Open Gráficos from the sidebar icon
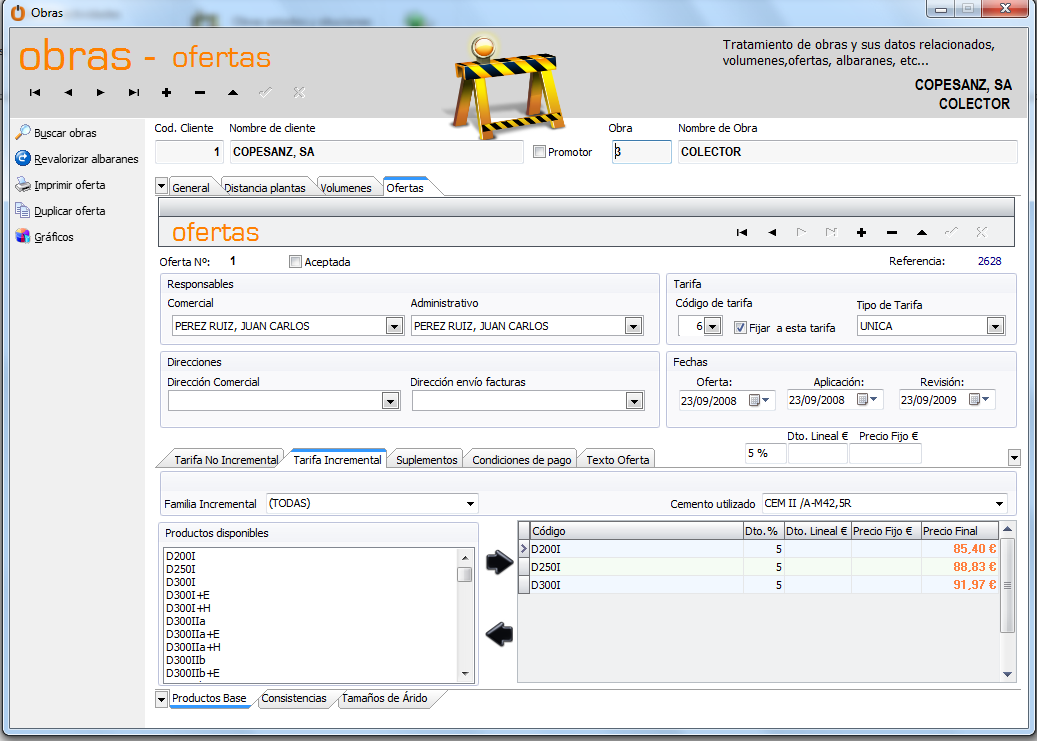1037x741 pixels. [23, 237]
